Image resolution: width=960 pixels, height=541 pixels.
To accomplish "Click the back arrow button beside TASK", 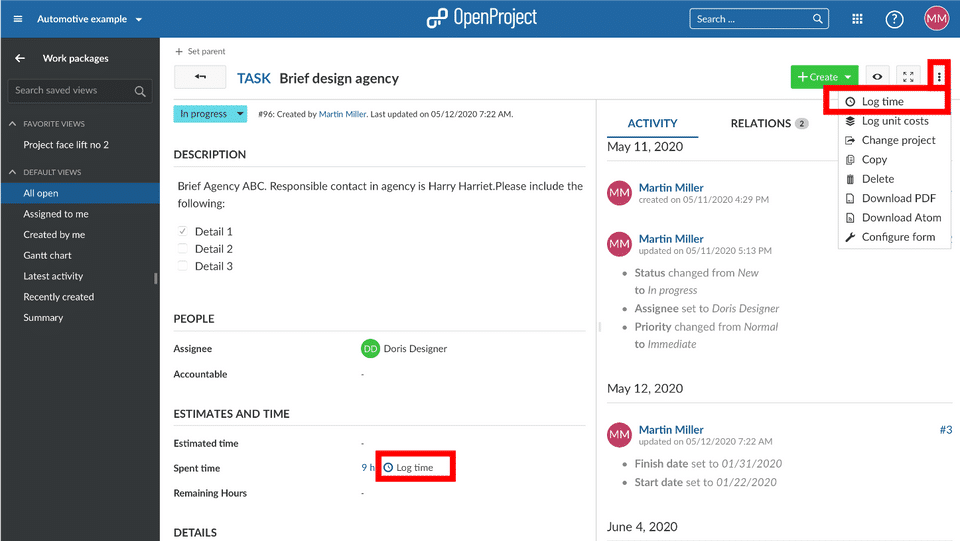I will (200, 77).
